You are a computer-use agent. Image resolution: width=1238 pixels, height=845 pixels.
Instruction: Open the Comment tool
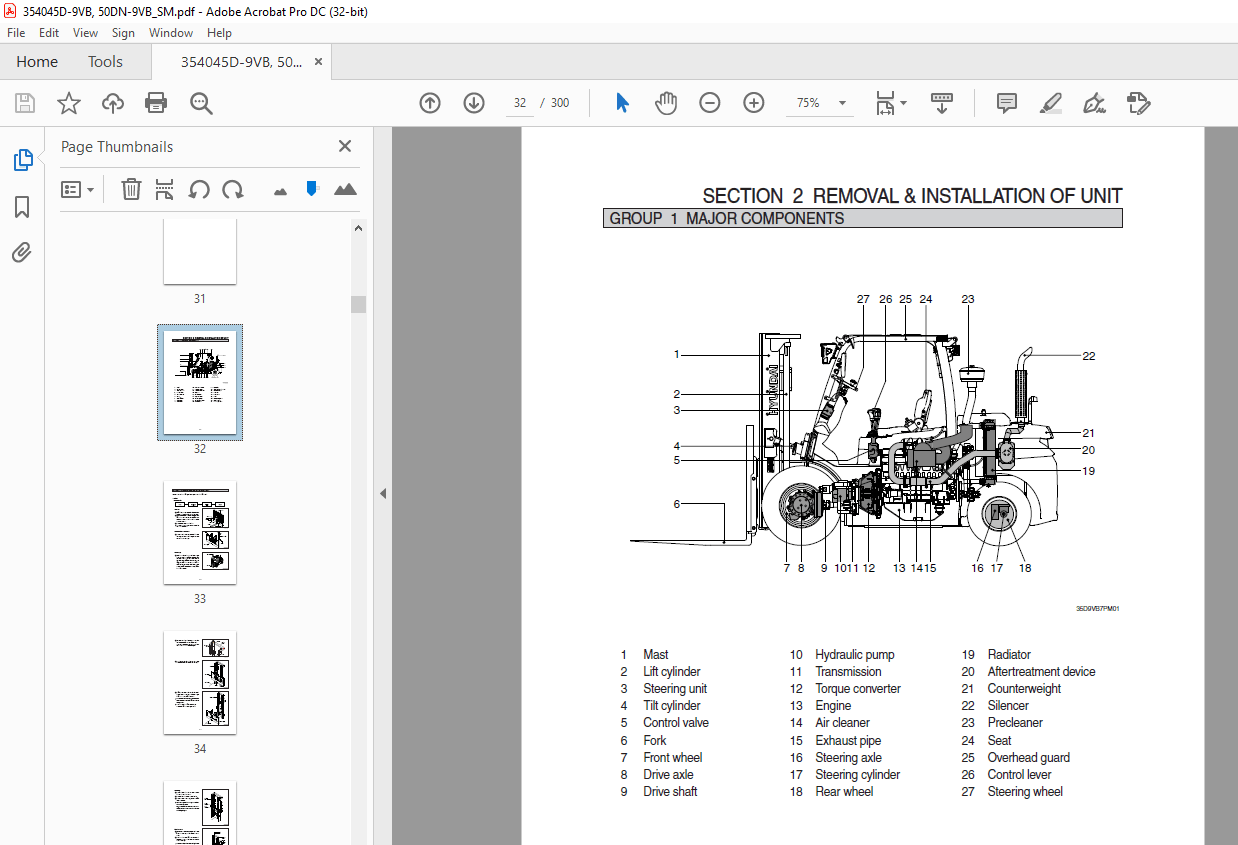(1006, 102)
